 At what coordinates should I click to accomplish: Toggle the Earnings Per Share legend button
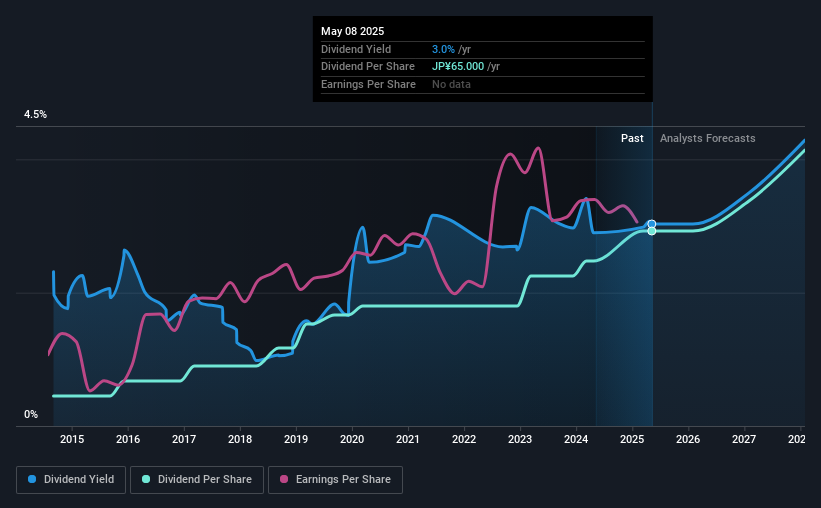(x=335, y=480)
